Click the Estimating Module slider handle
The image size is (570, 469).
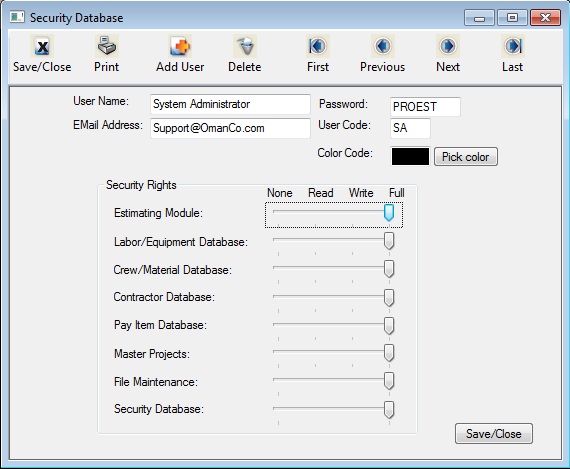pos(389,212)
